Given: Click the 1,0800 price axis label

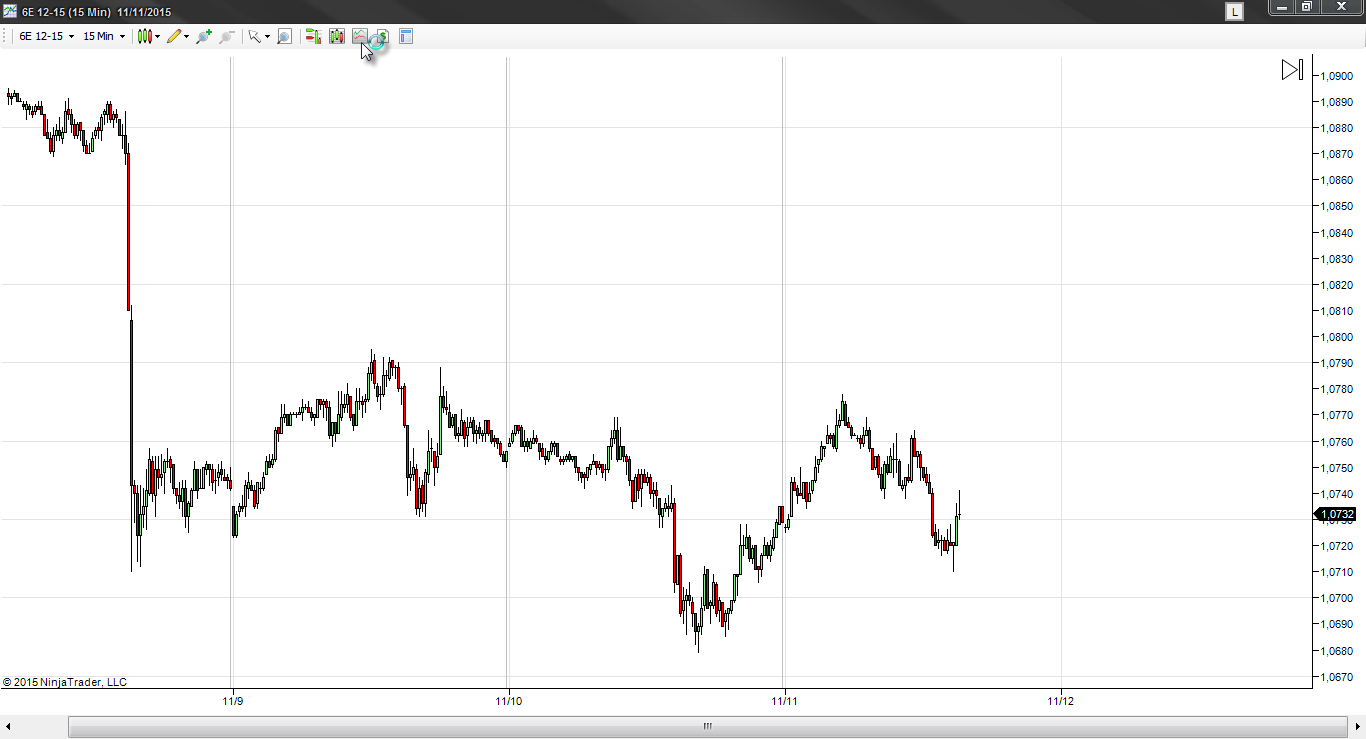Looking at the screenshot, I should pos(1337,337).
